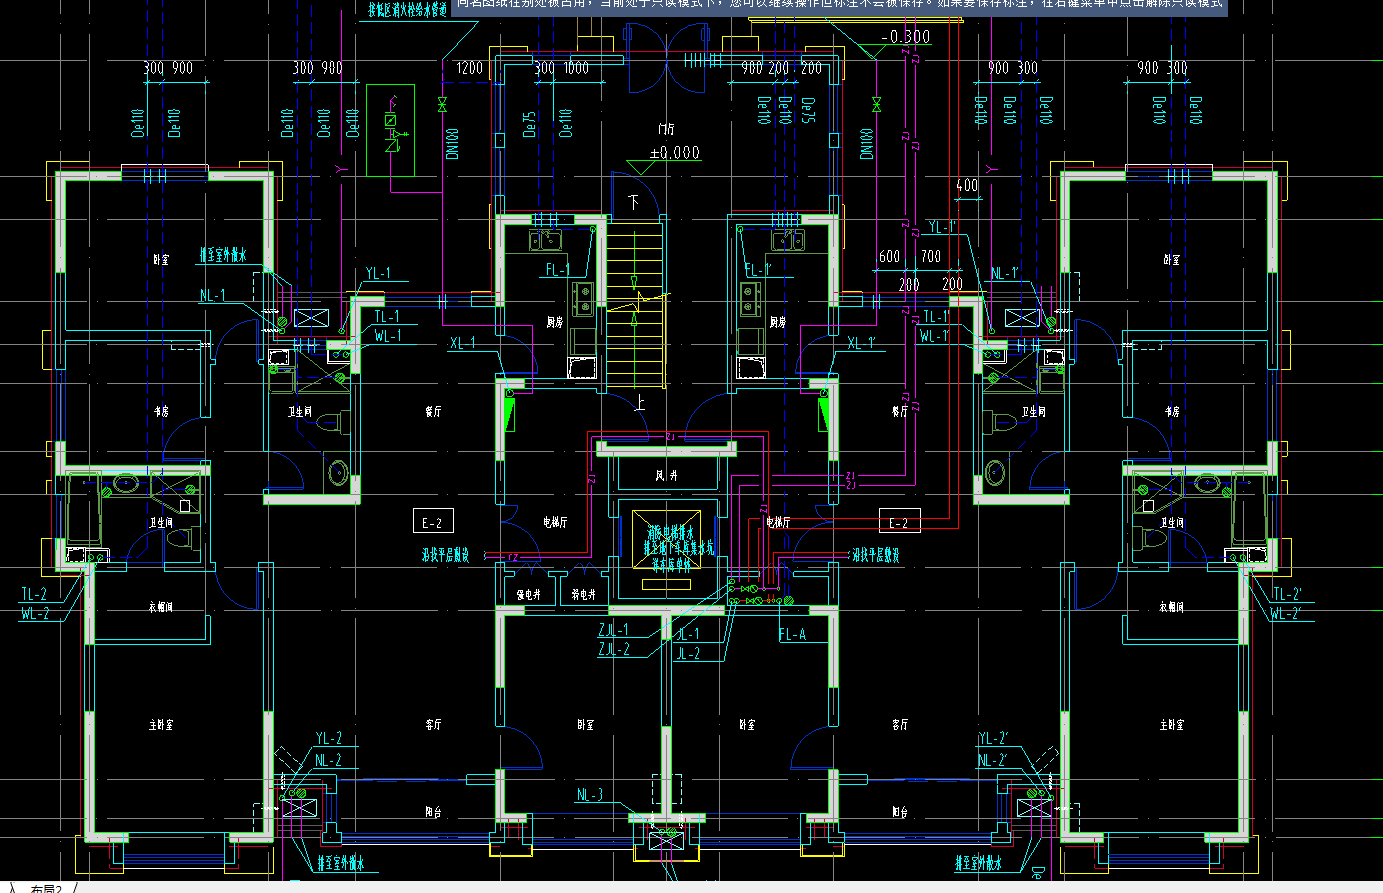Click the JL-2 supply riser label
1383x893 pixels.
click(688, 653)
